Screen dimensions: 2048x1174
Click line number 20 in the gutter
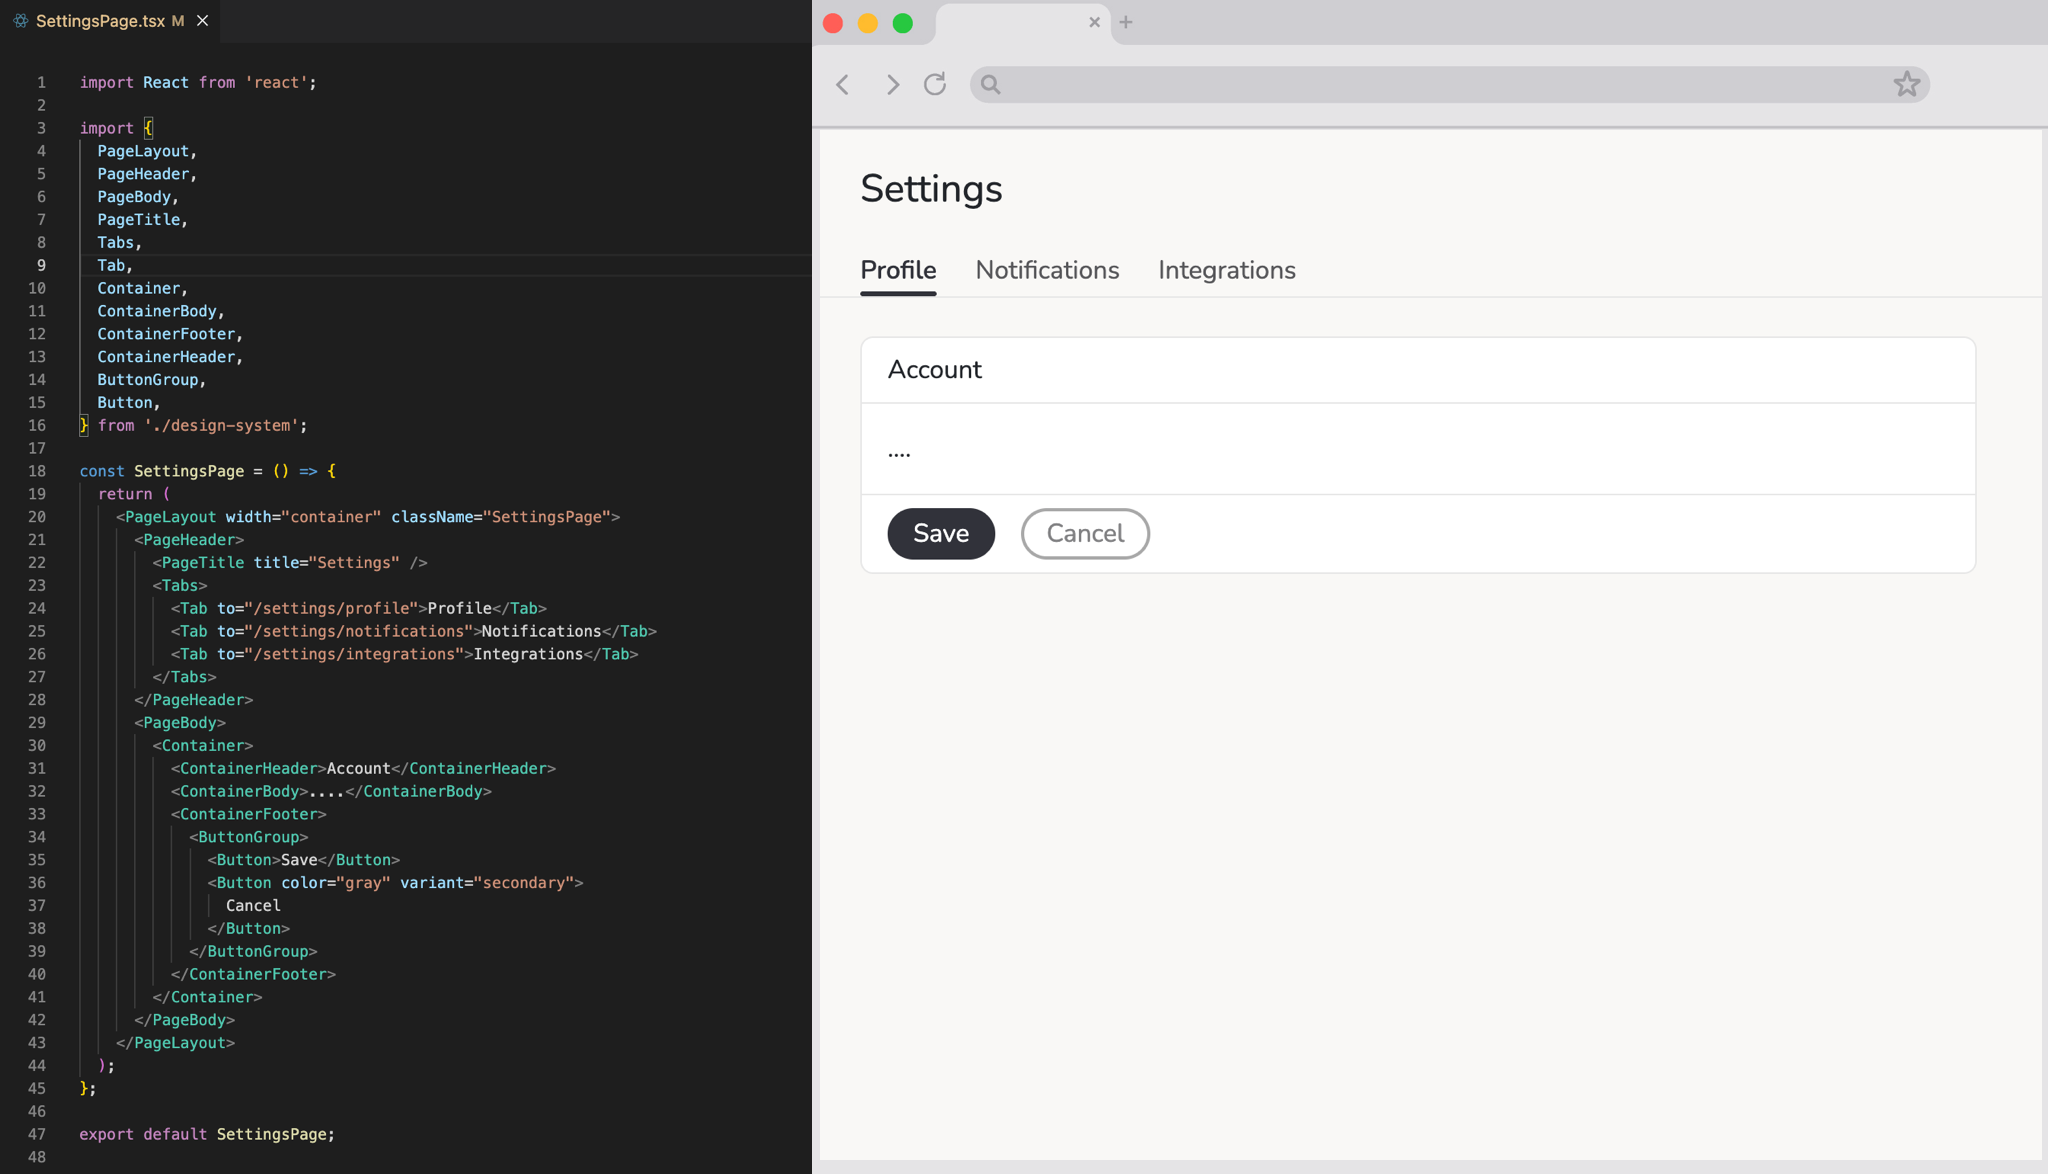37,517
